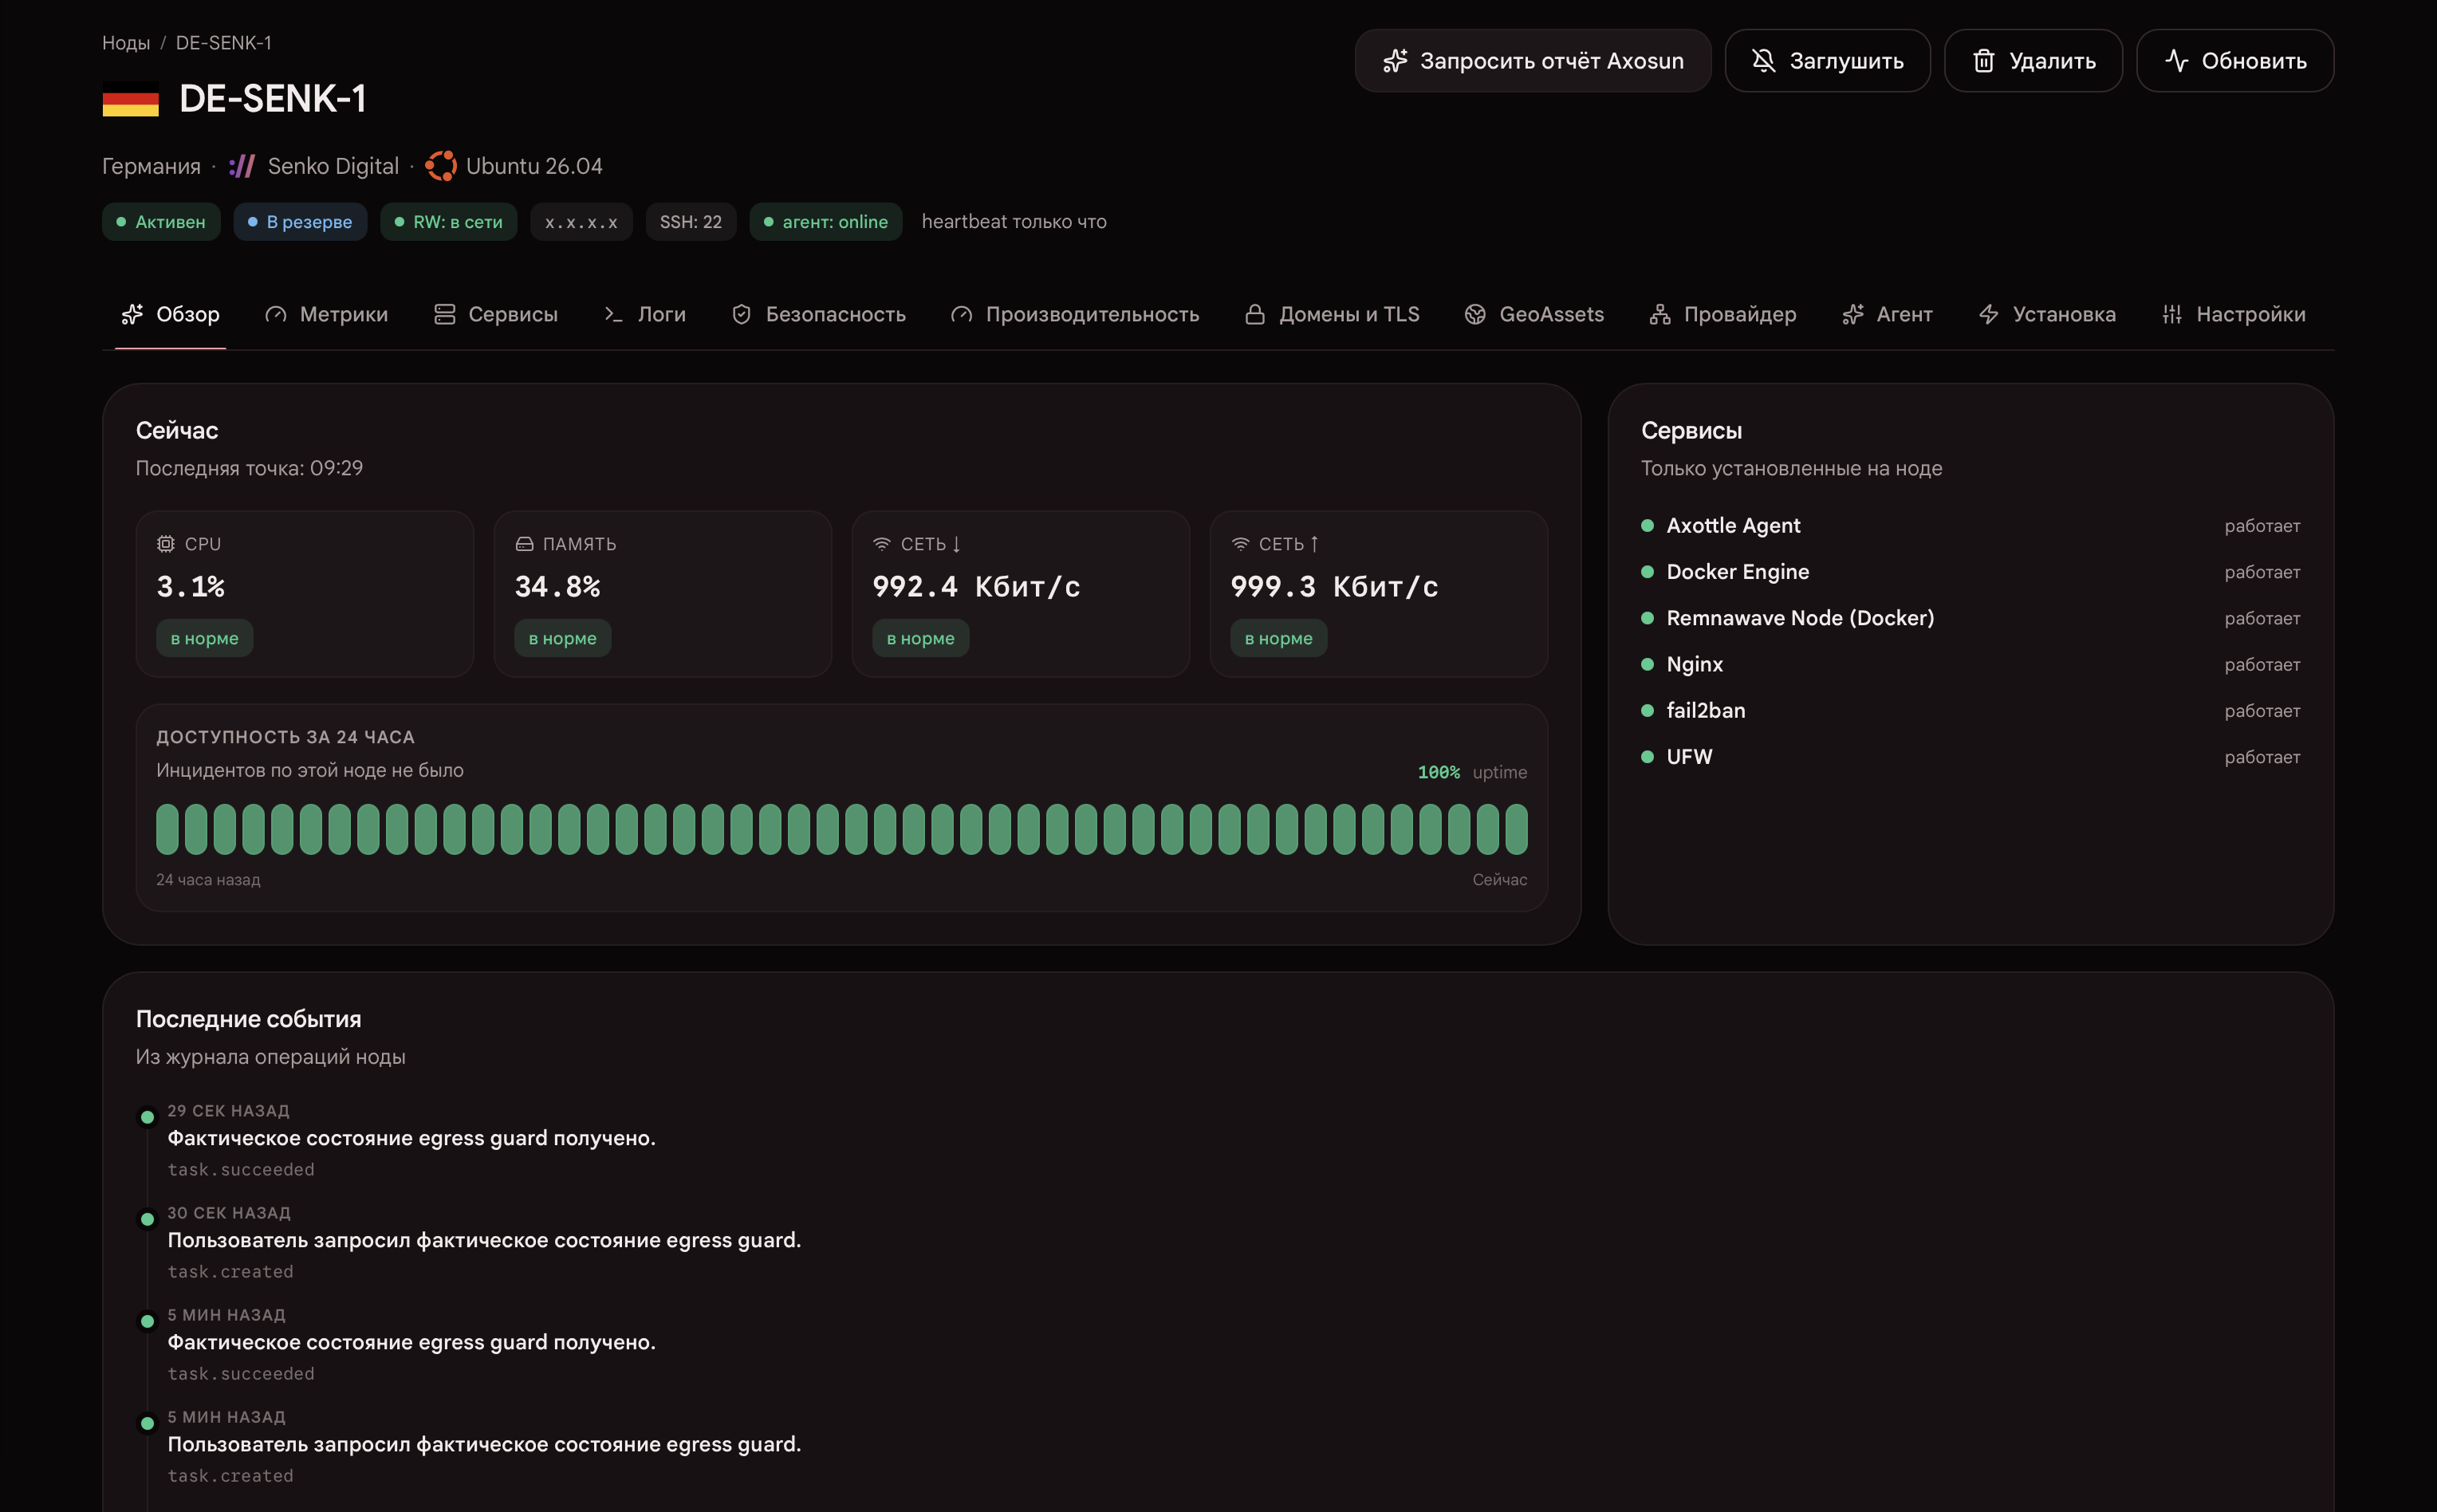Viewport: 2437px width, 1512px height.
Task: Delete the node with Удалить
Action: [2034, 61]
